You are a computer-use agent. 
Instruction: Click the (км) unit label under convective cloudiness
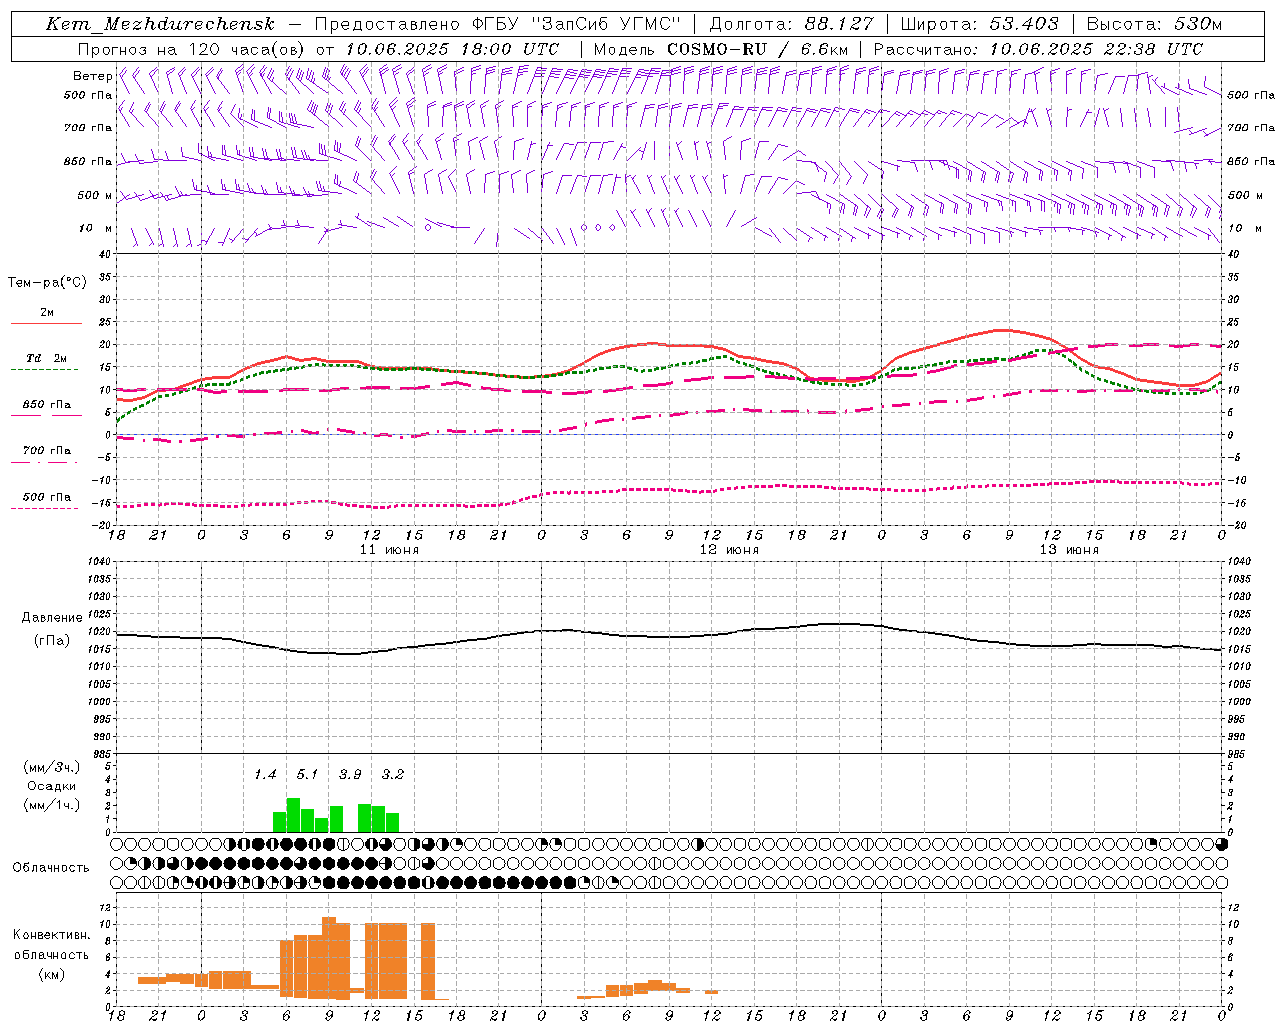(x=51, y=974)
